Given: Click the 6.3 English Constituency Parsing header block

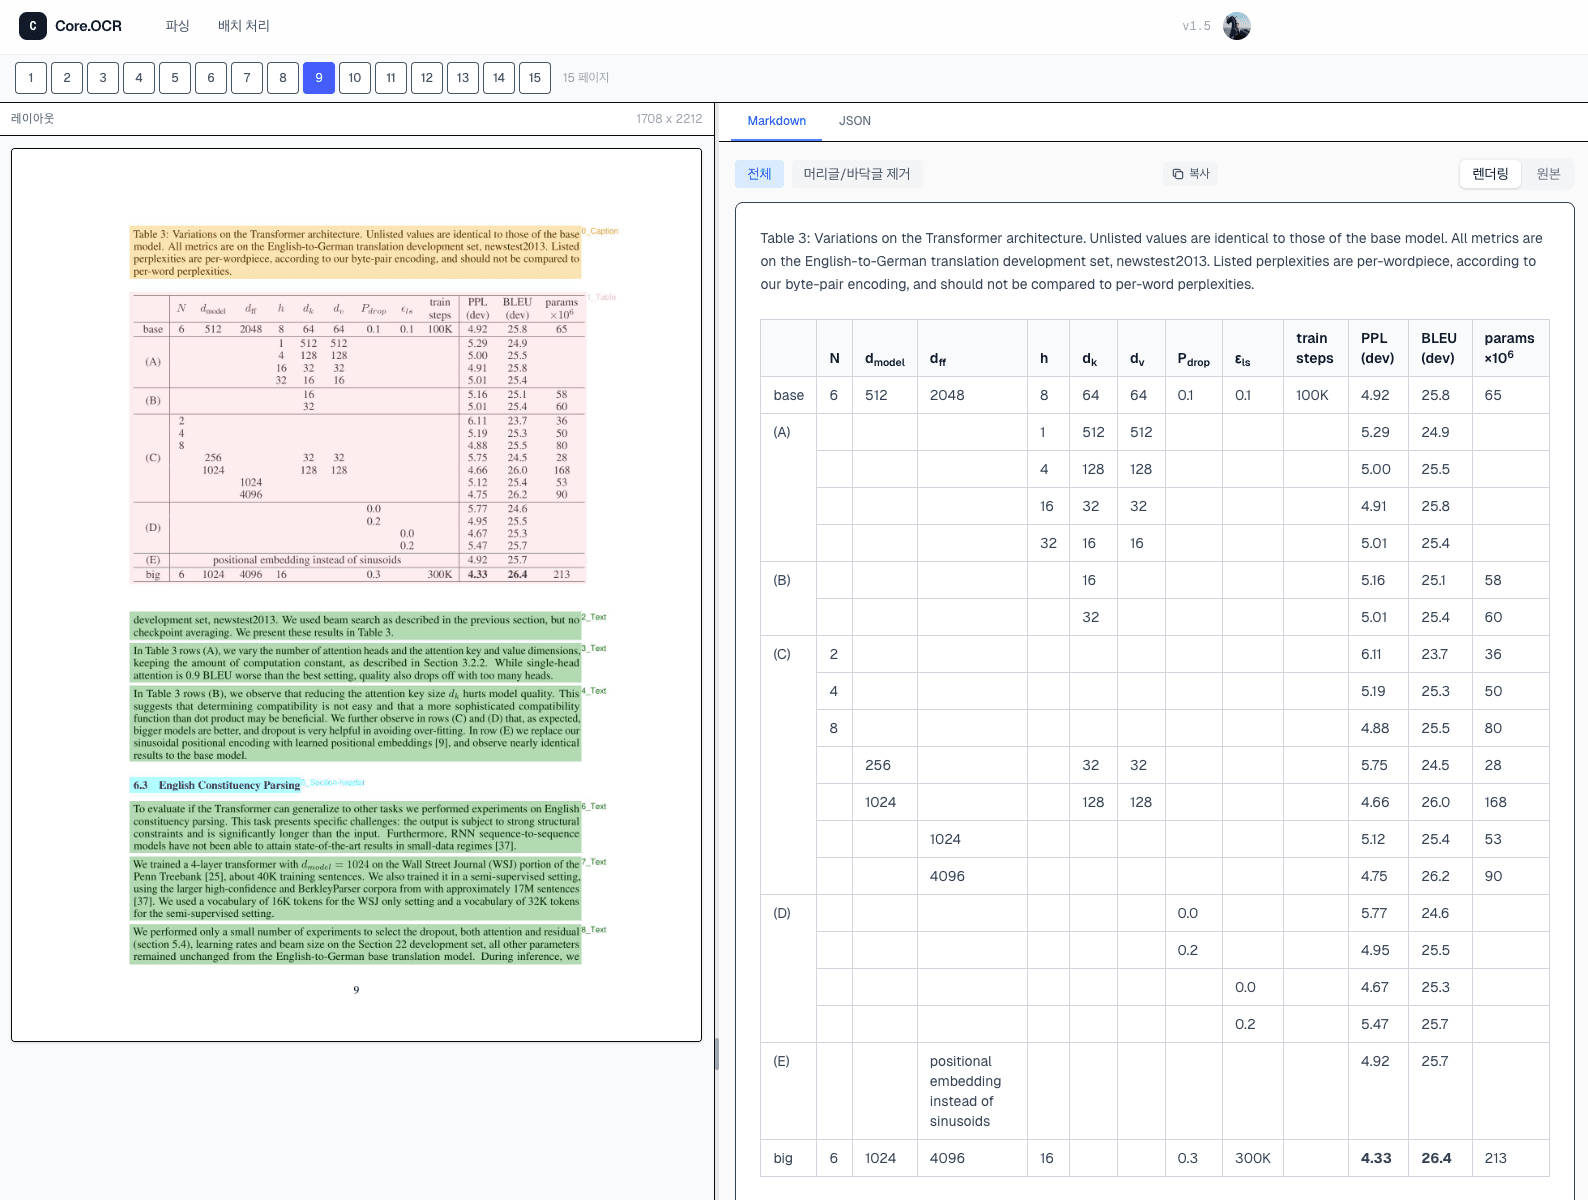Looking at the screenshot, I should (x=216, y=785).
